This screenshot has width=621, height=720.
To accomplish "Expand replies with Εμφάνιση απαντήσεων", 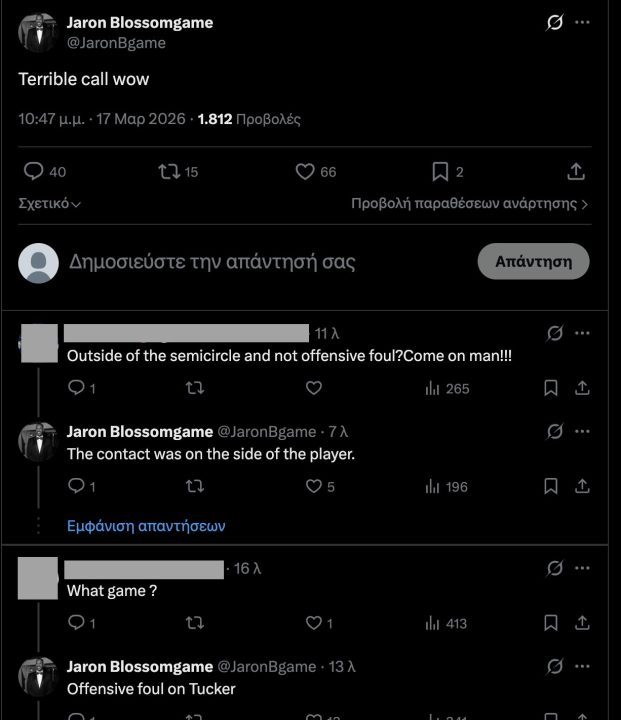I will (x=146, y=525).
